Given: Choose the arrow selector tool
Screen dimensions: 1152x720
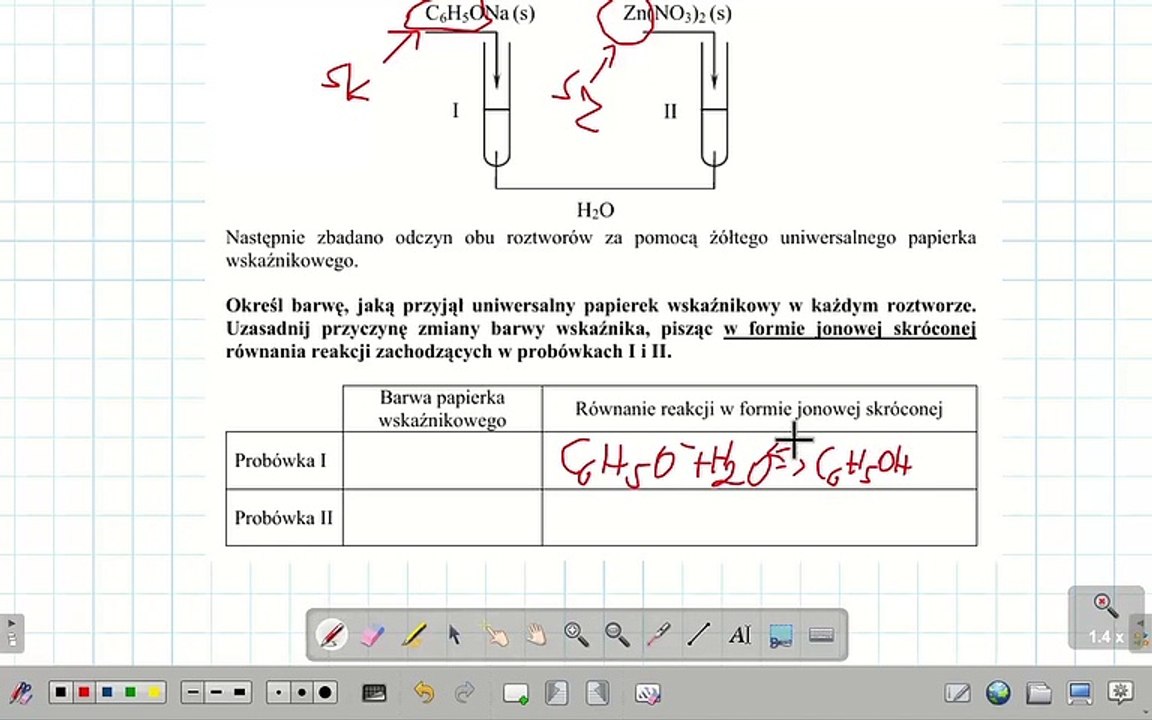Looking at the screenshot, I should click(455, 634).
